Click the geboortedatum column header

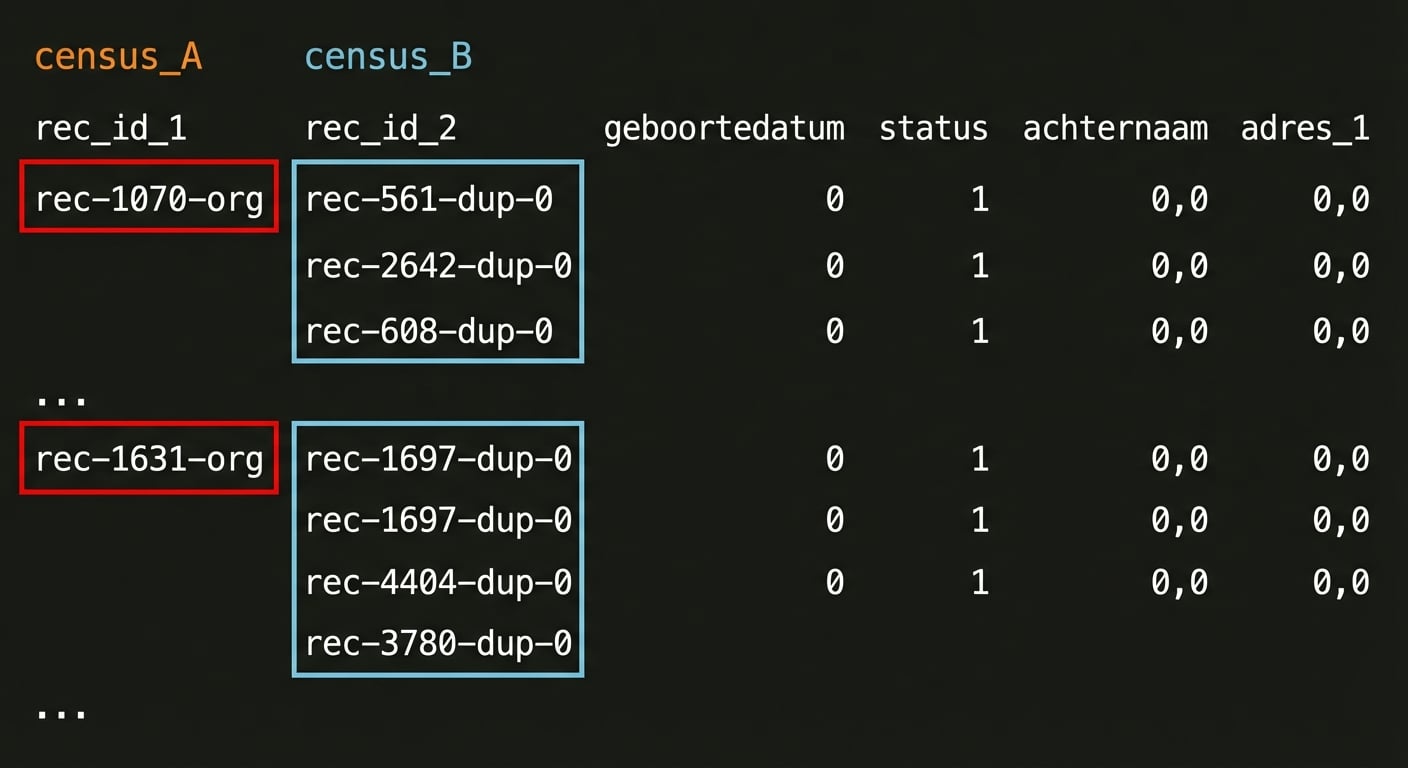point(724,128)
